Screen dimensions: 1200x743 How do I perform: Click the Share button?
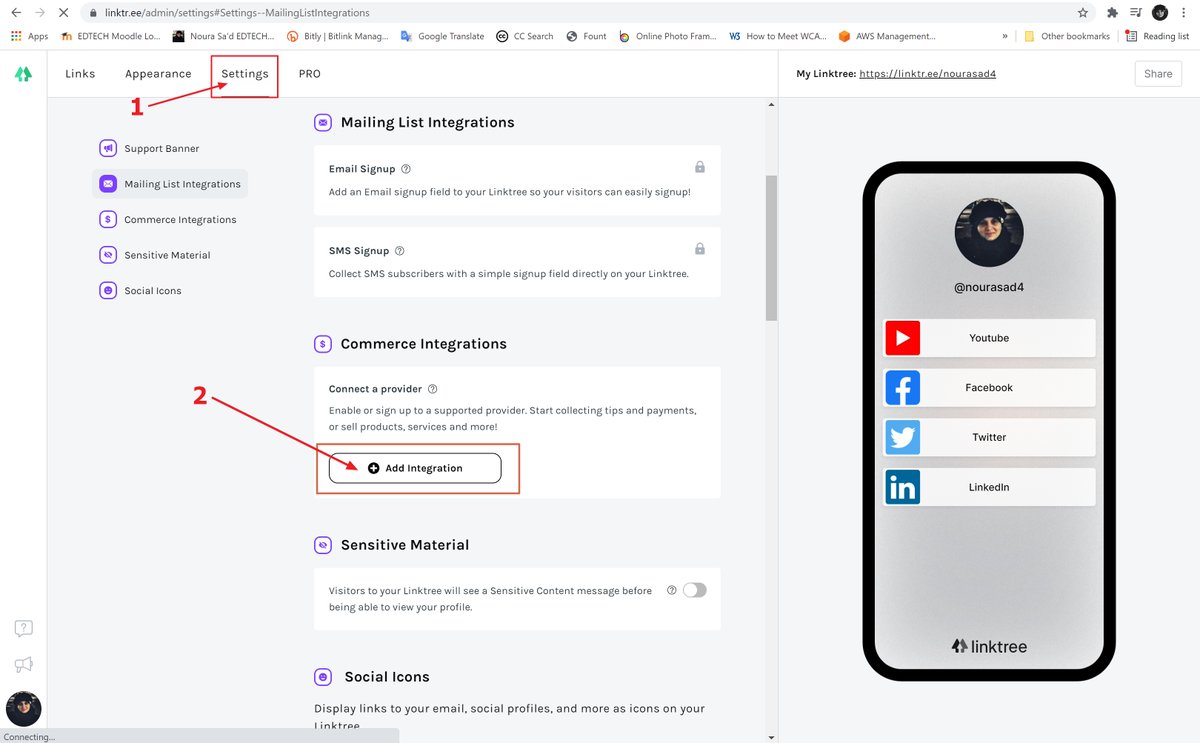pos(1158,74)
